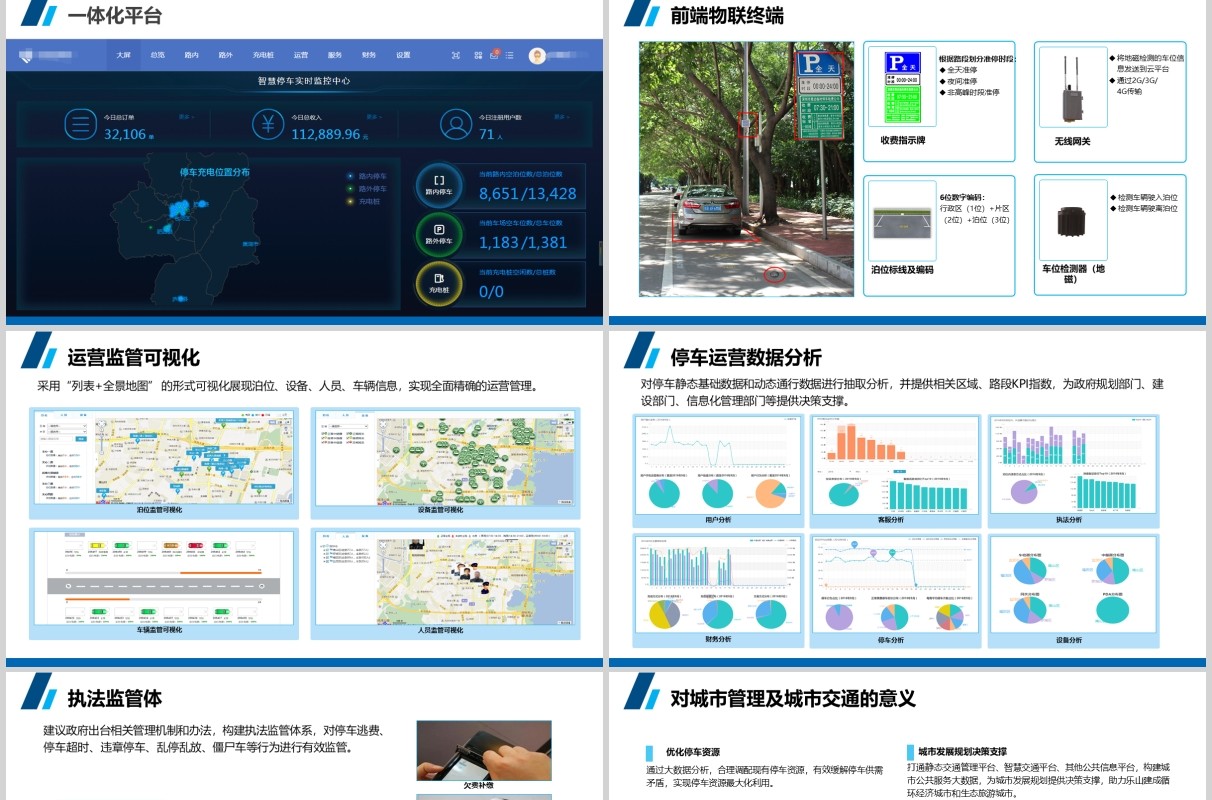Click the user icon for 今日注册用户数
This screenshot has width=1212, height=800.
(456, 125)
